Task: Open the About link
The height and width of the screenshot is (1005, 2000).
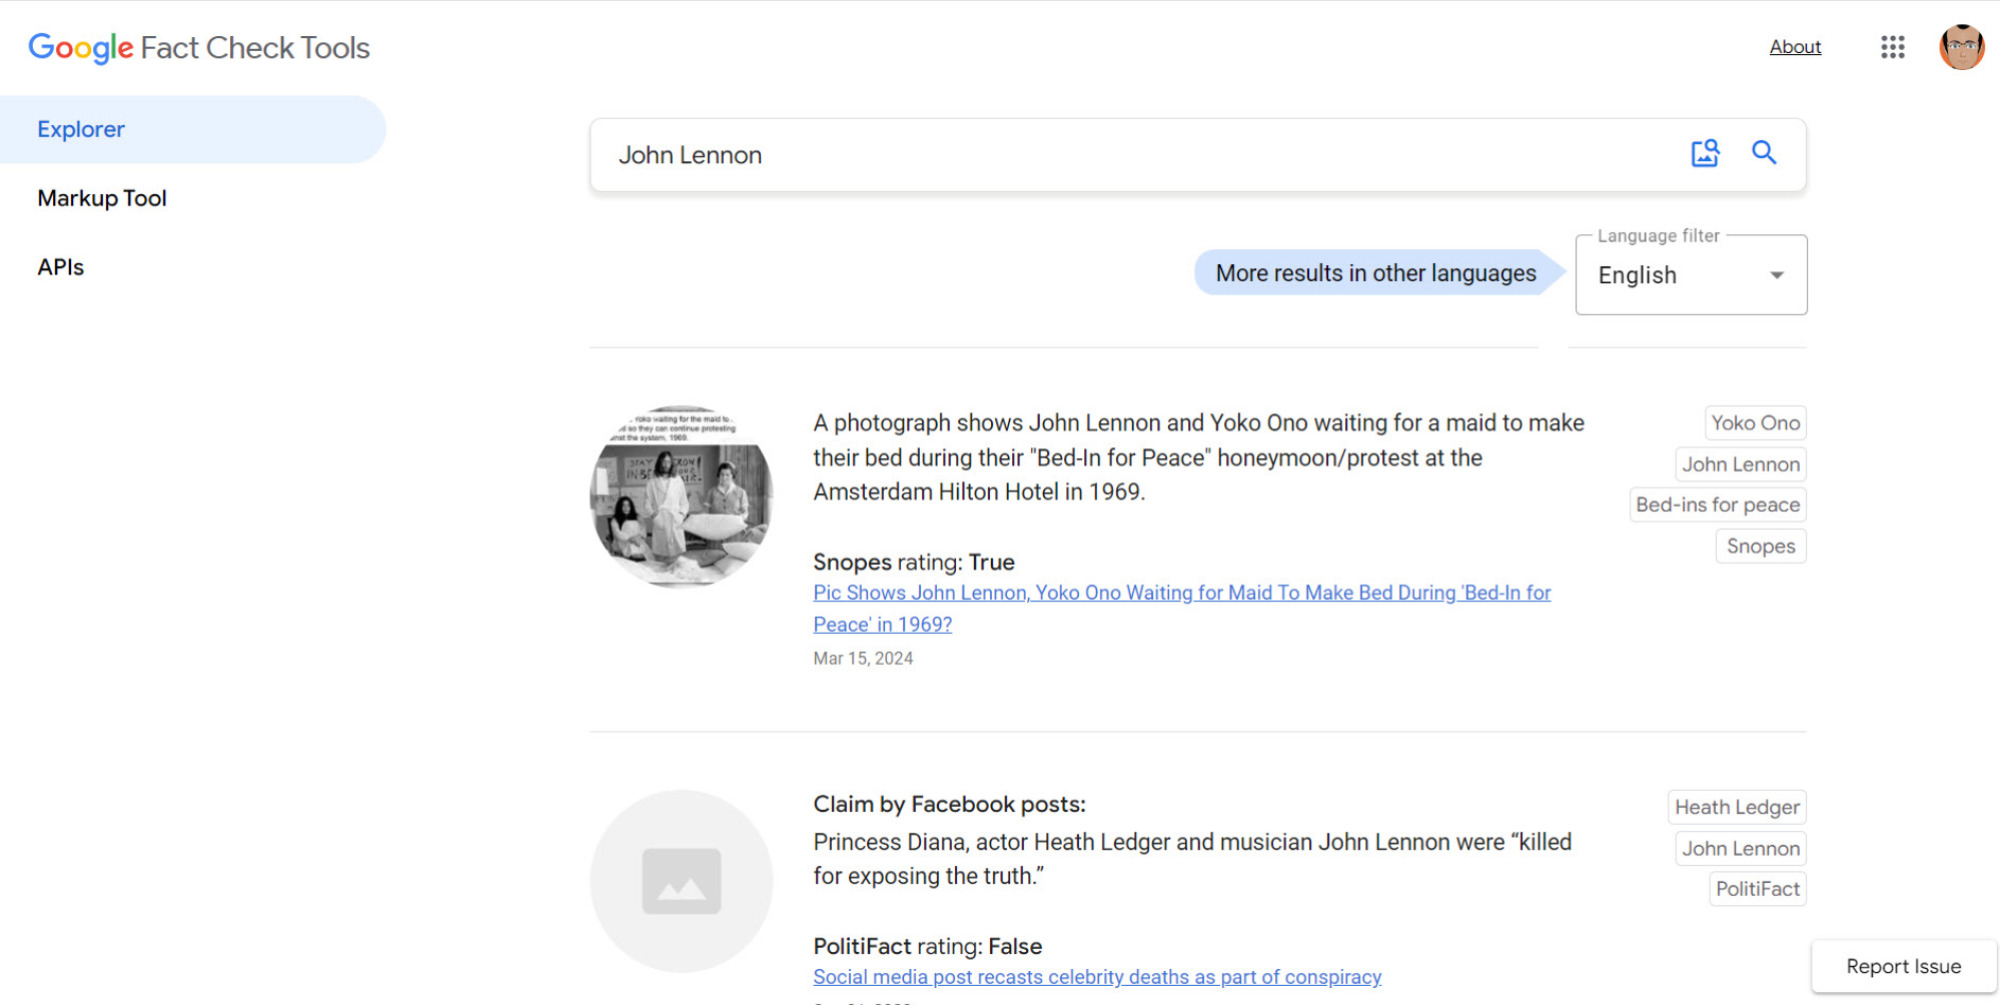Action: pyautogui.click(x=1795, y=47)
